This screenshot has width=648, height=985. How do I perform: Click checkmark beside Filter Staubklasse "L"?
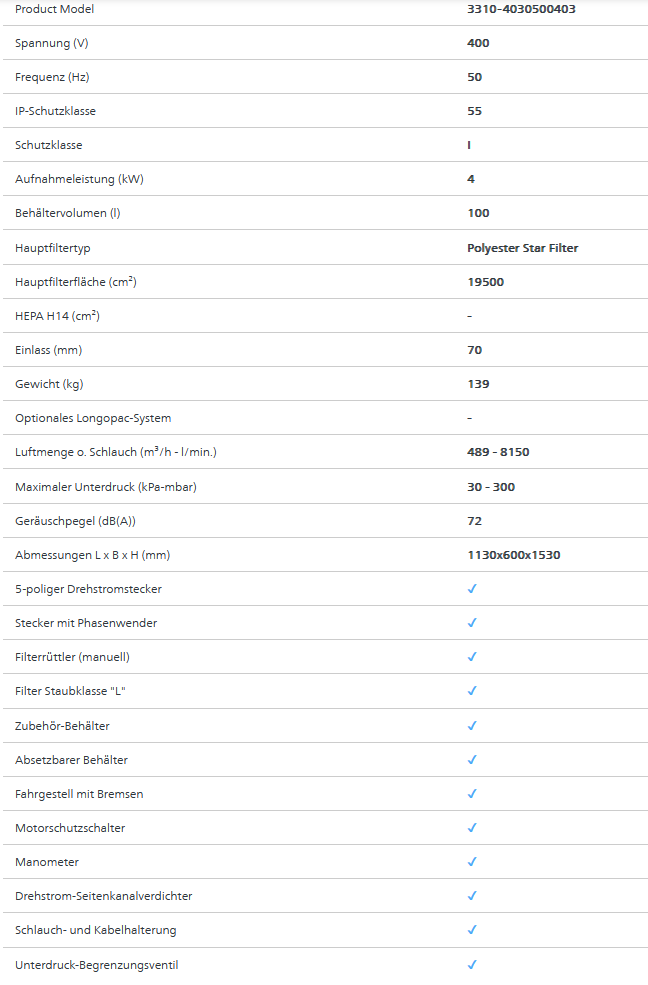[x=472, y=690]
